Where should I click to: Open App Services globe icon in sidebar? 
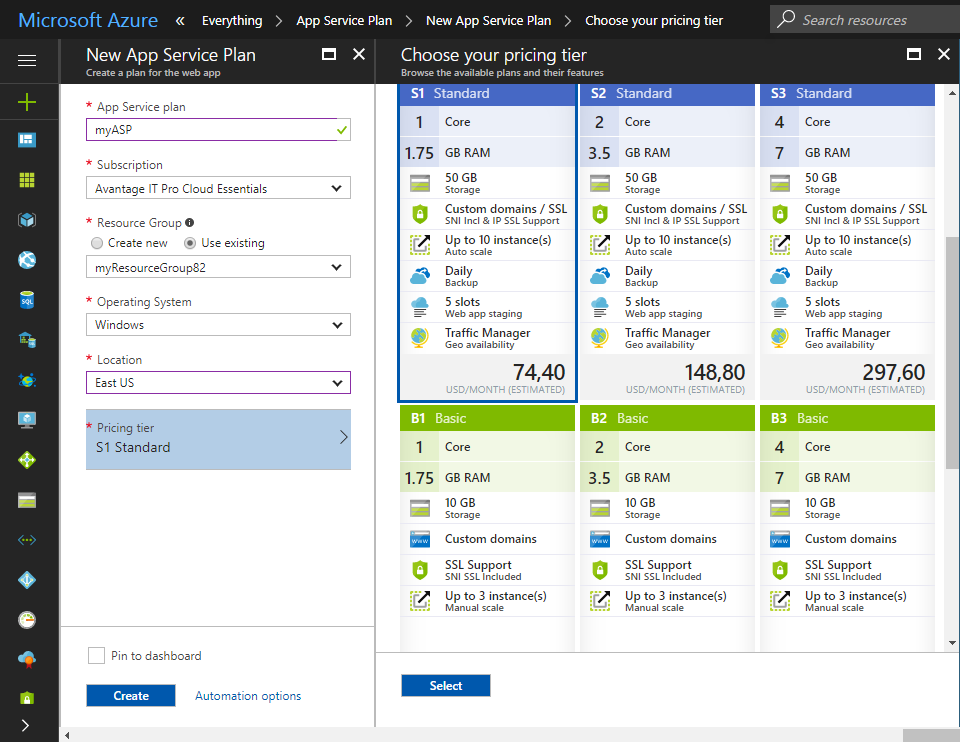tap(27, 260)
